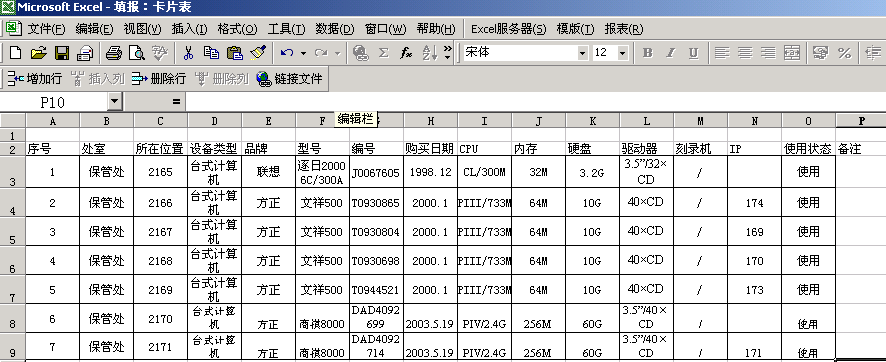This screenshot has height=362, width=886.
Task: Click the equals sign edit formula button
Action: tap(176, 102)
